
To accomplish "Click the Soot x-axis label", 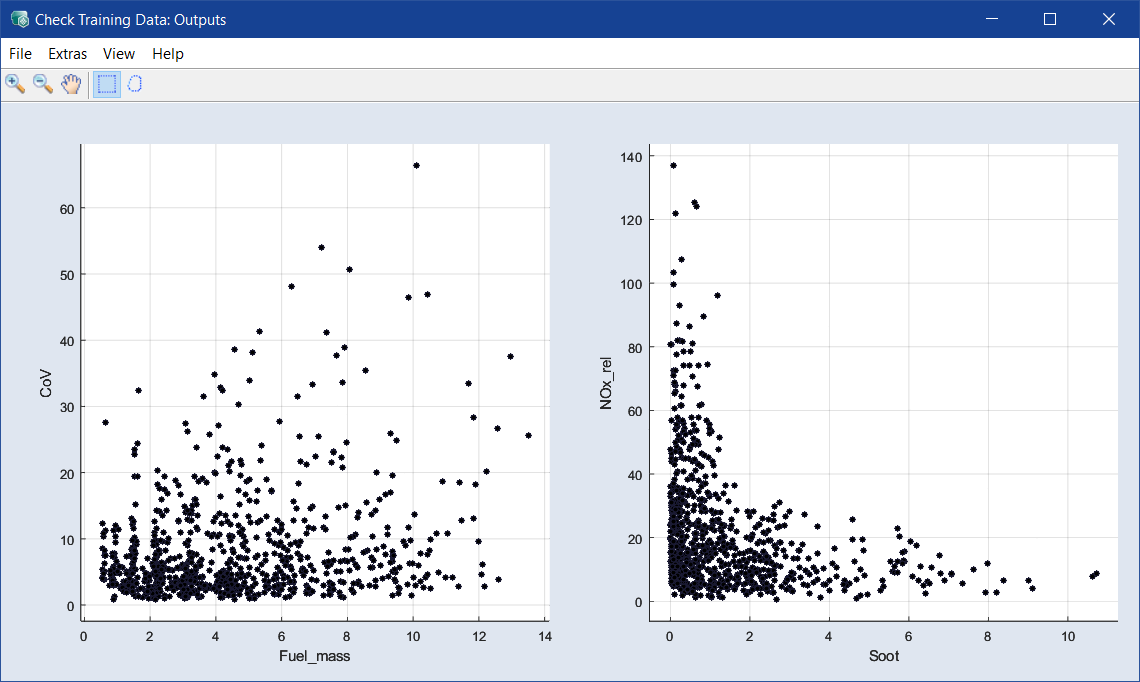I will click(883, 656).
